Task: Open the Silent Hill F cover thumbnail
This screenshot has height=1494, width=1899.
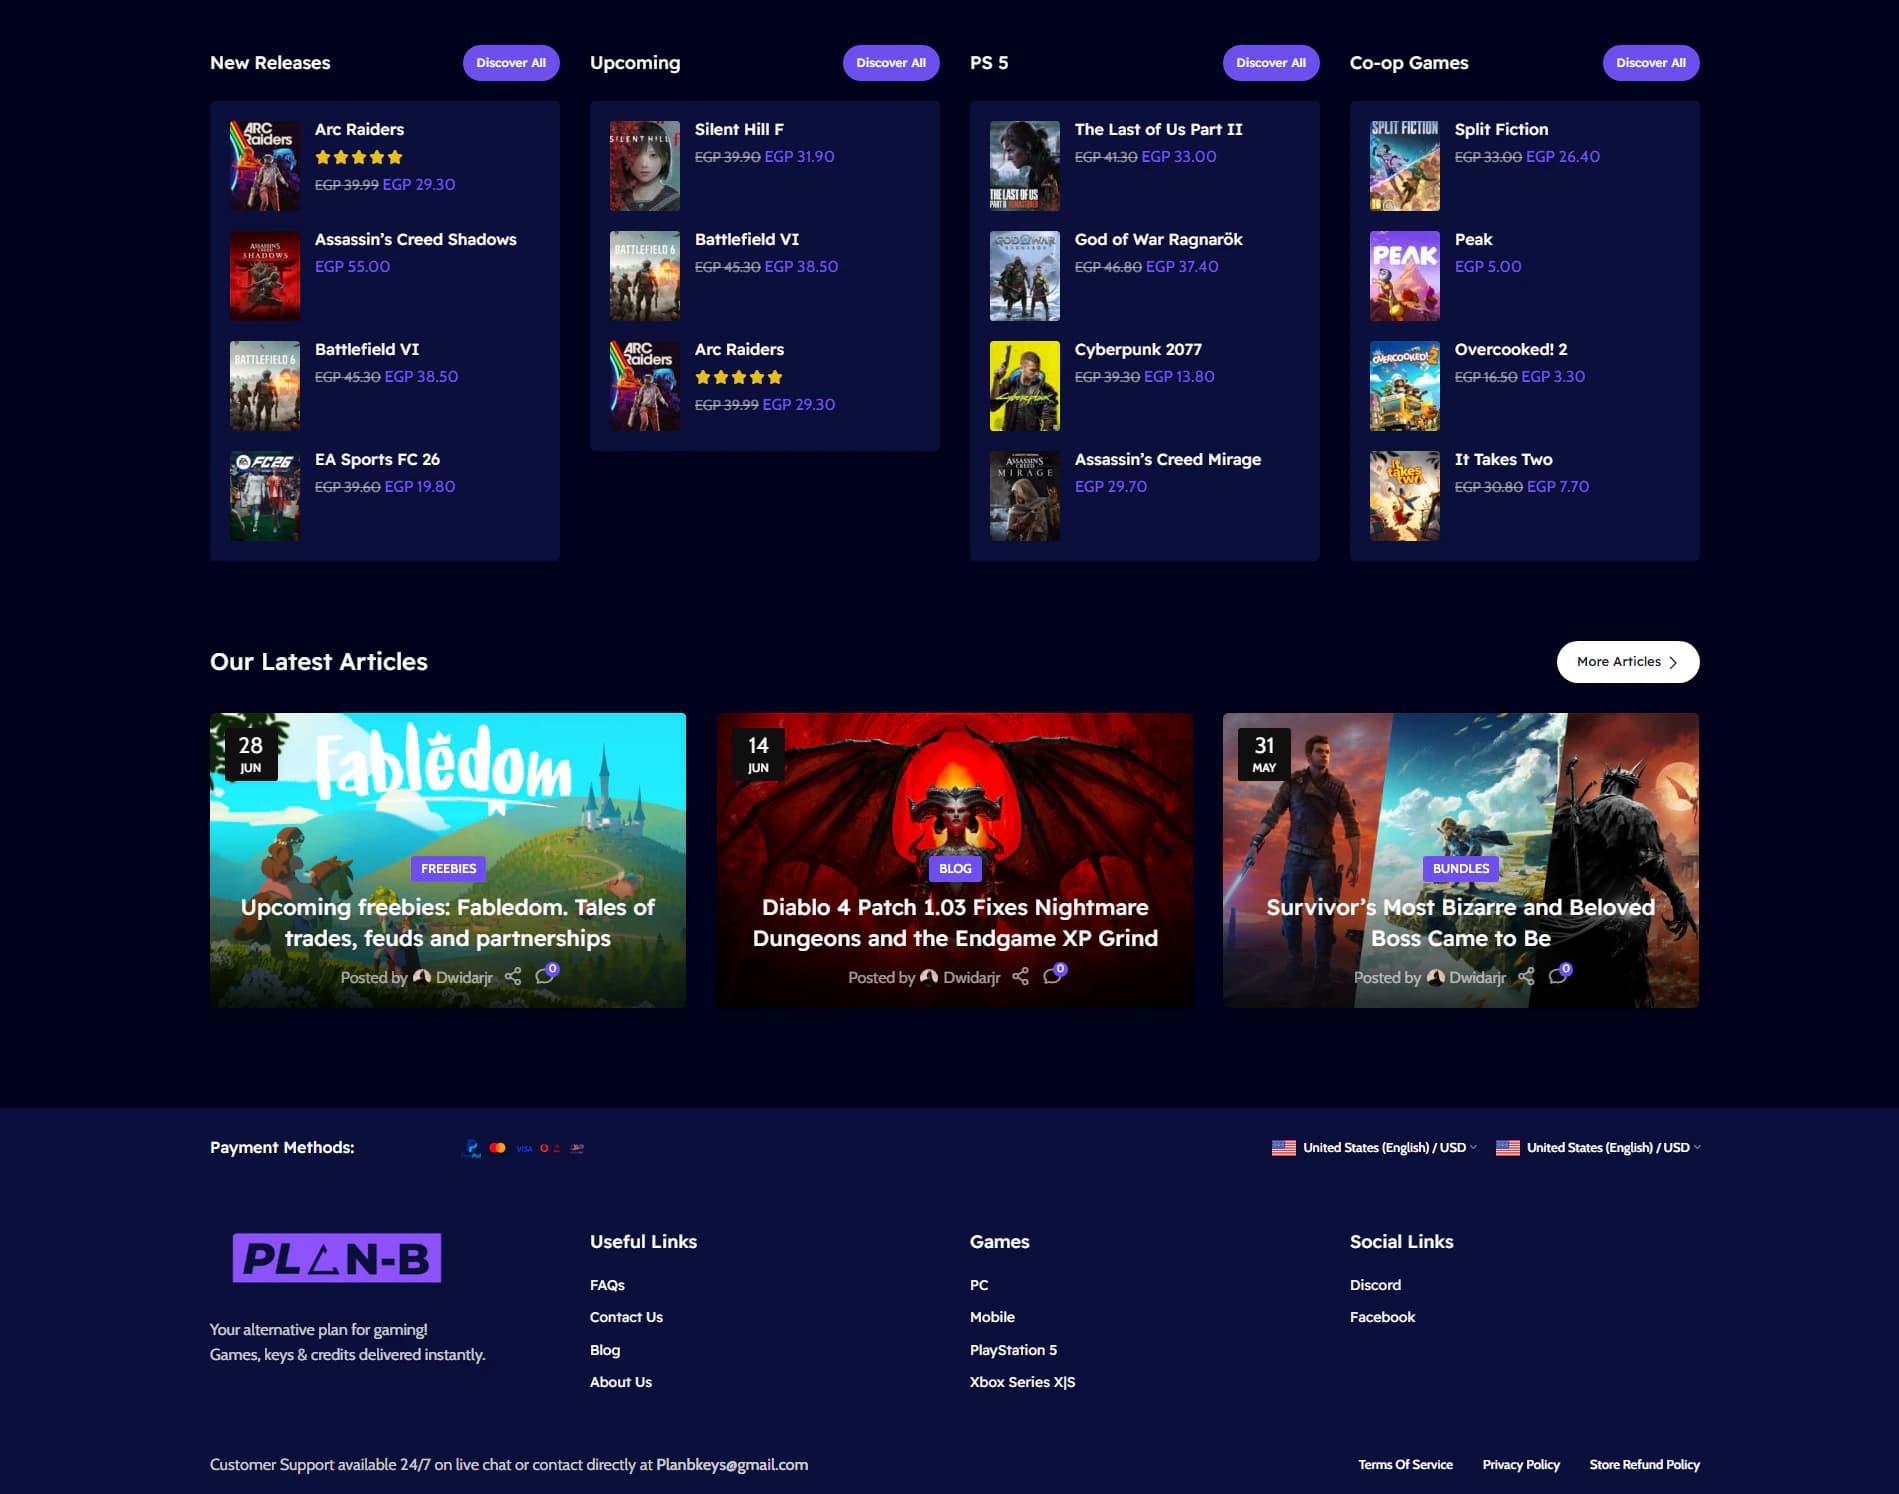Action: click(x=645, y=166)
